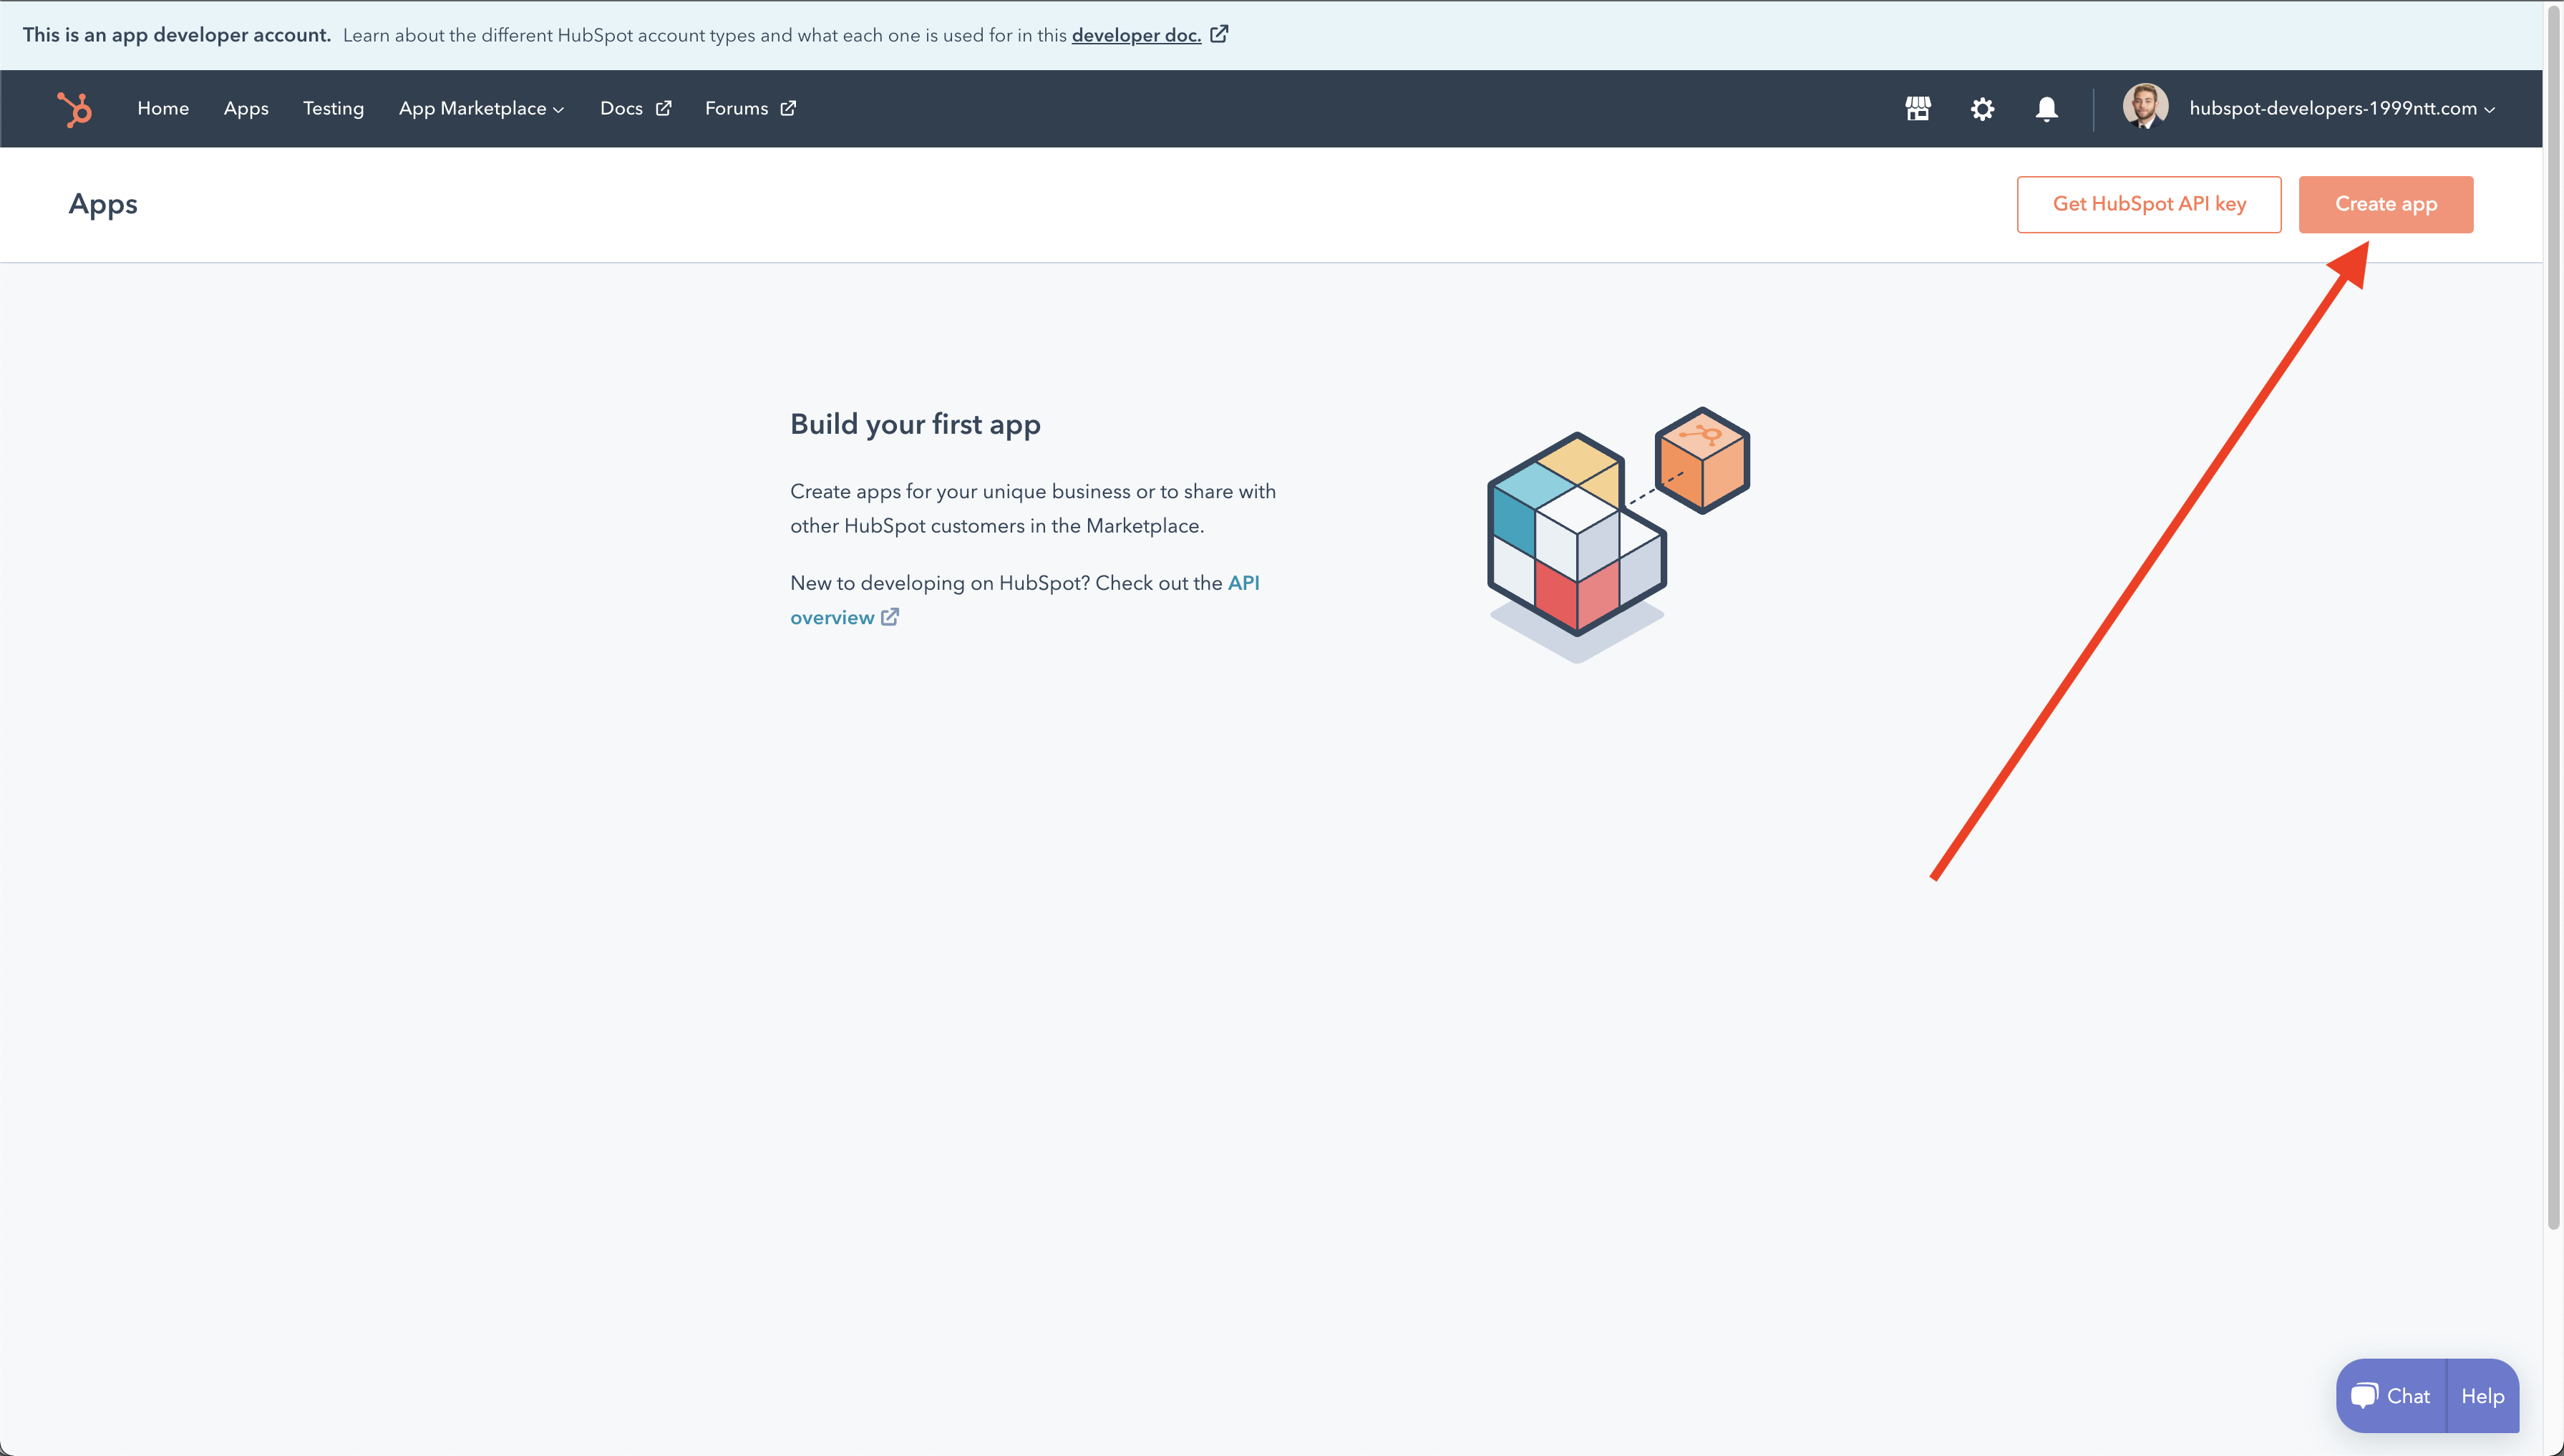The image size is (2564, 1456).
Task: Click the Get HubSpot API key button
Action: pyautogui.click(x=2149, y=204)
